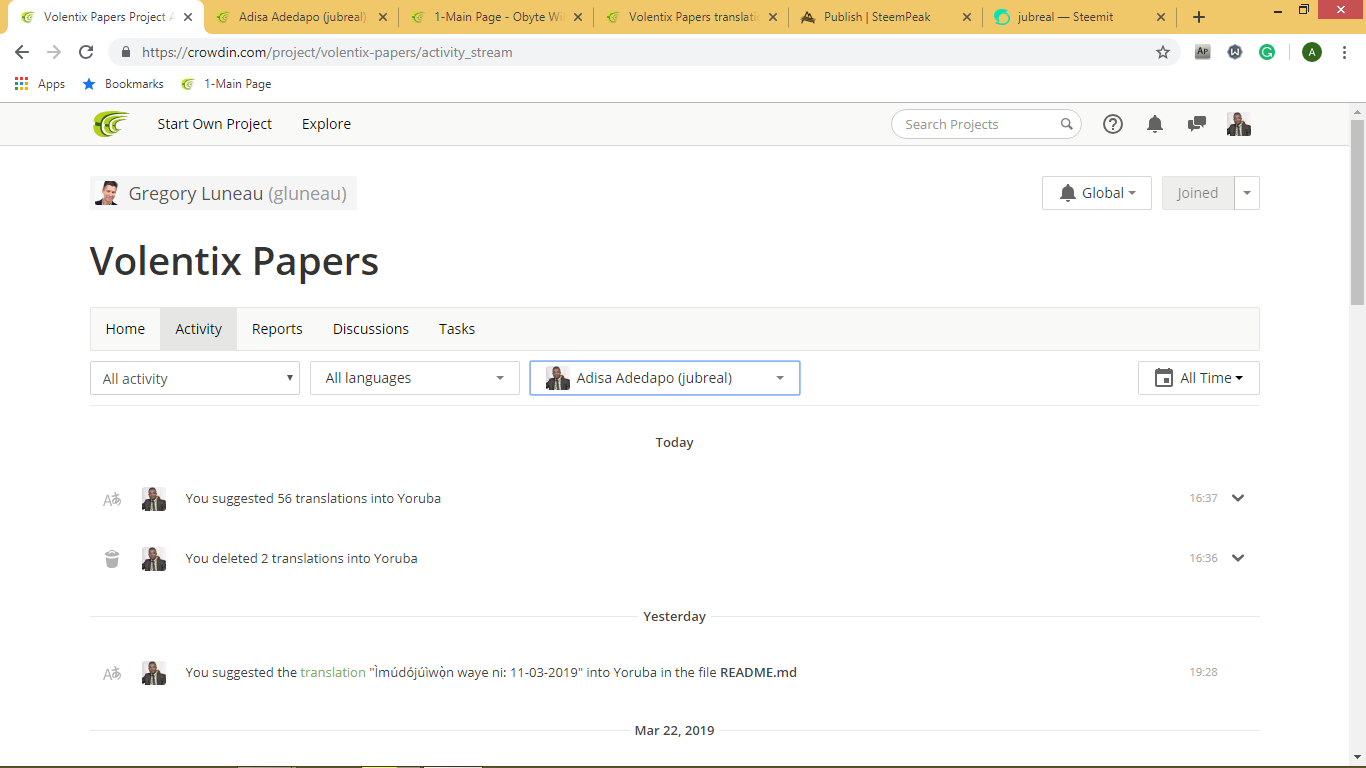
Task: Open the Reports tab
Action: click(x=277, y=329)
